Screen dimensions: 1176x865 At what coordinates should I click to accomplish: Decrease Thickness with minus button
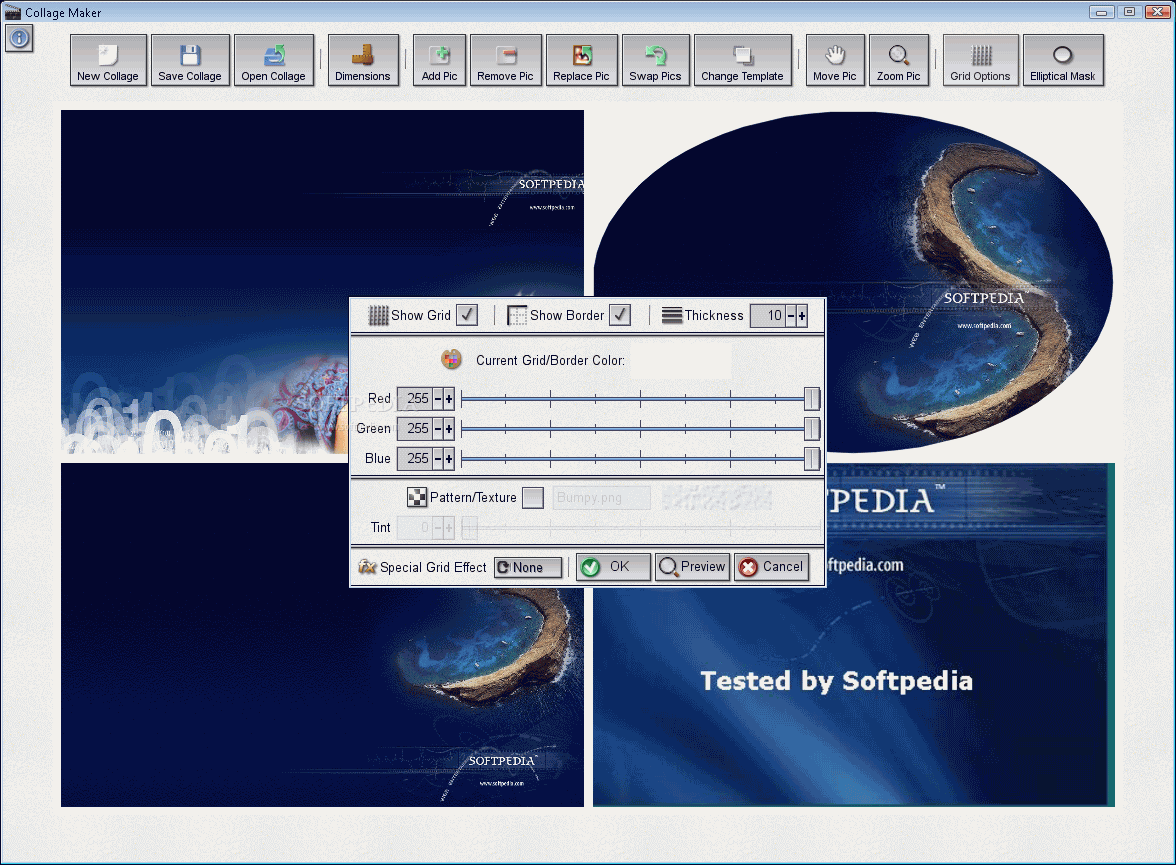tap(790, 316)
